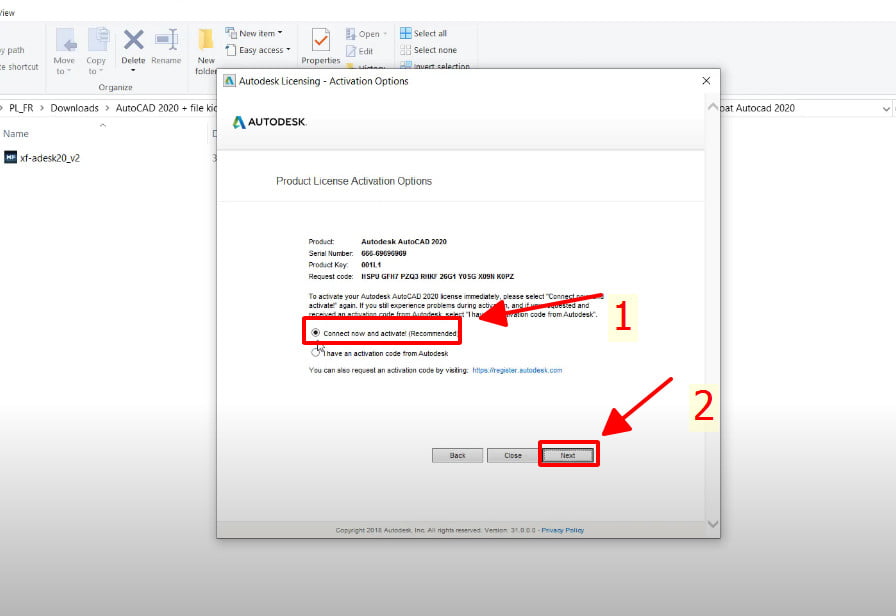Choose 'I have an activation code from Autodesk'
This screenshot has height=616, width=896.
point(315,353)
